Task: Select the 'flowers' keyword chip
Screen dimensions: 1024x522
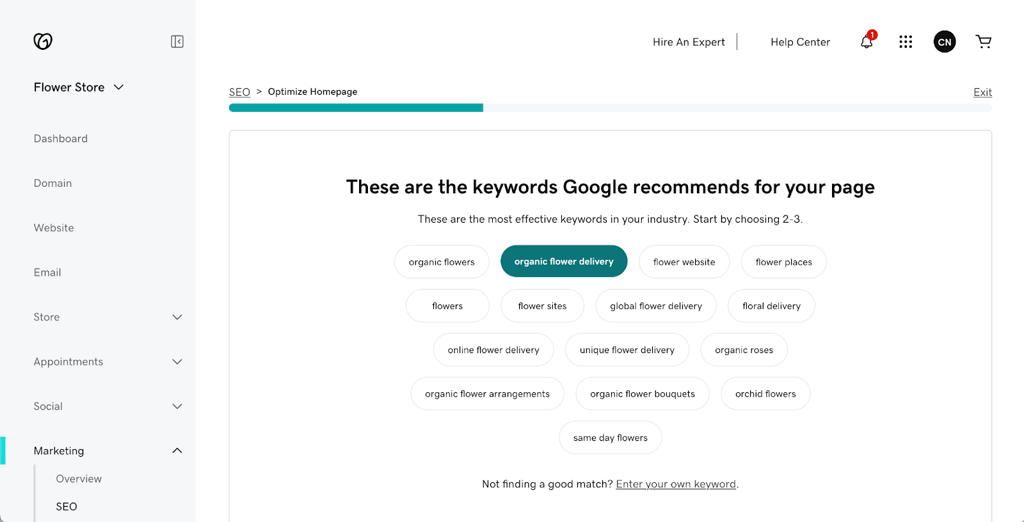Action: point(447,306)
